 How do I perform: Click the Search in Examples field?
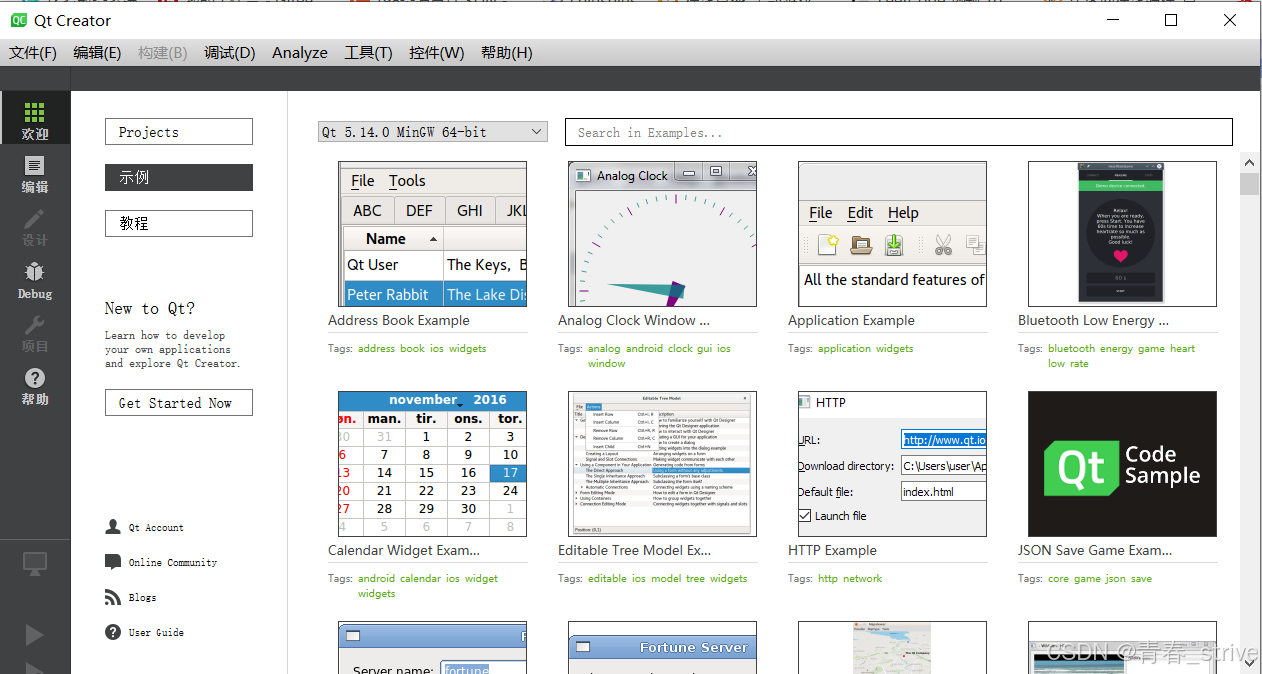(898, 132)
